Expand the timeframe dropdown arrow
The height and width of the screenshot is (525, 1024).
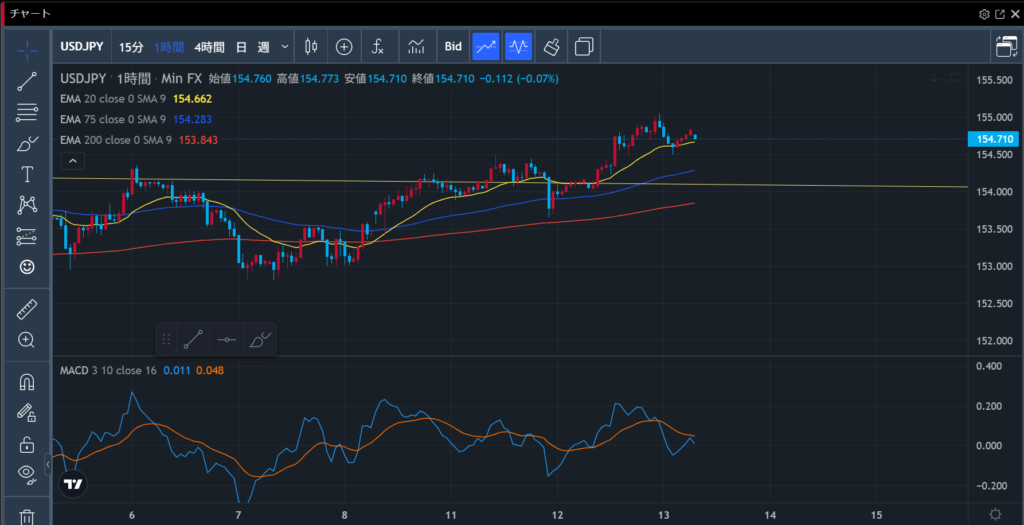pos(285,47)
